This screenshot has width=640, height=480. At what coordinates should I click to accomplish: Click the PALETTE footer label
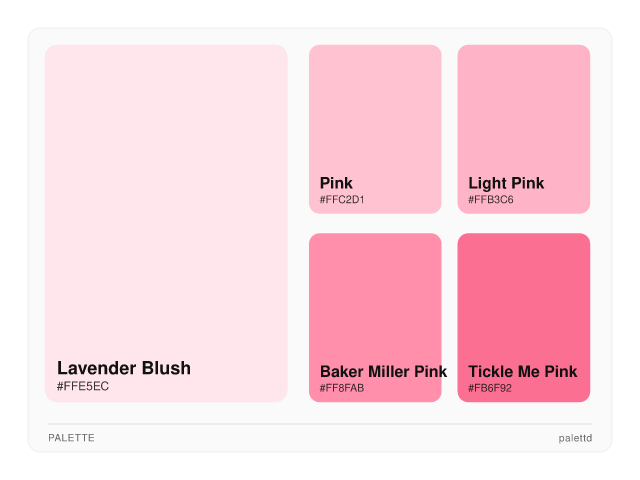click(71, 438)
